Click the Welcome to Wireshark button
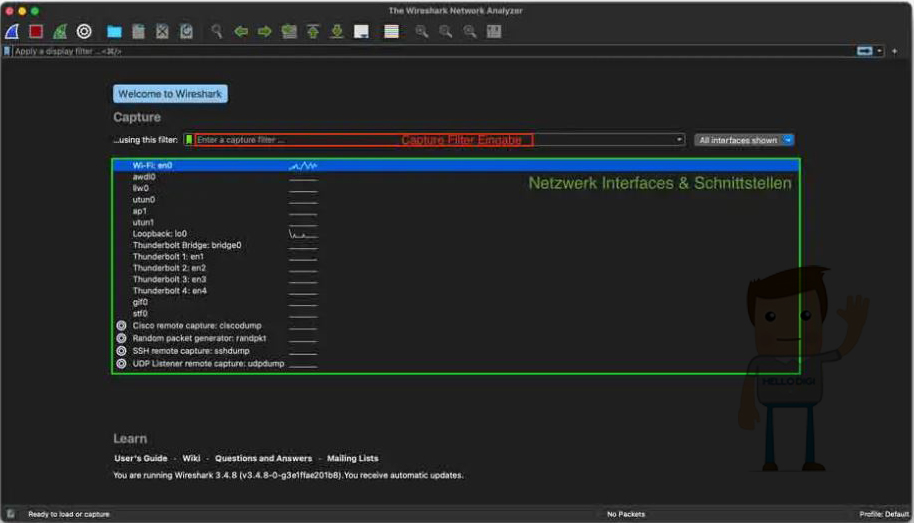This screenshot has width=914, height=523. pyautogui.click(x=170, y=94)
